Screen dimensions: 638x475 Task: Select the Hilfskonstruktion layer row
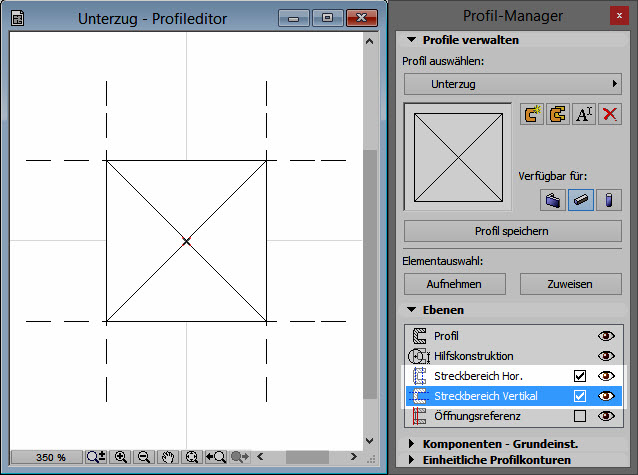[514, 356]
